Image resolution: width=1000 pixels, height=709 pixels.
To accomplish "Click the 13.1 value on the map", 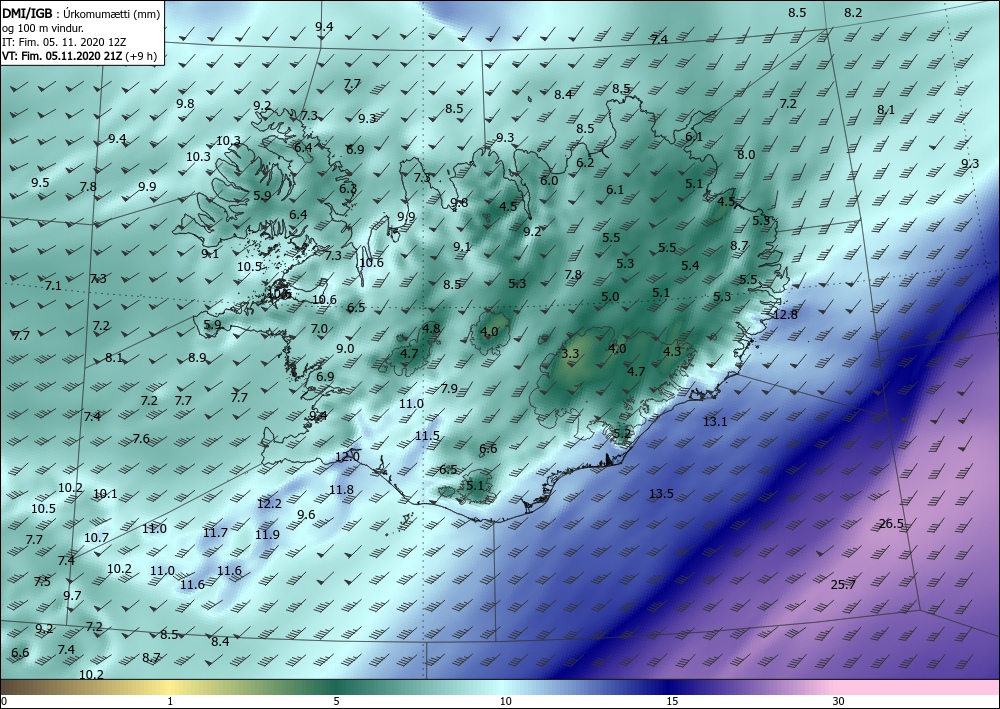I will coord(715,421).
